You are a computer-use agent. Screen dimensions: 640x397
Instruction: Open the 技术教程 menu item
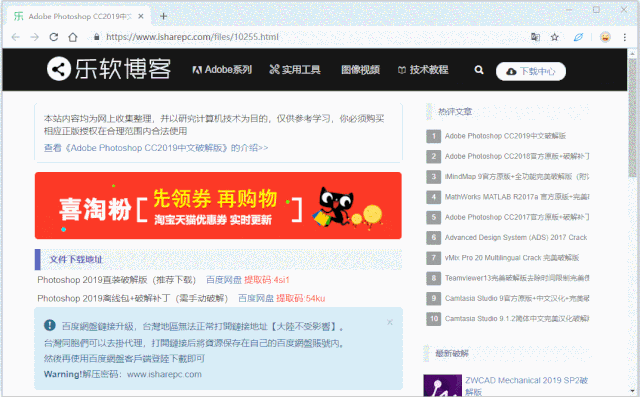pyautogui.click(x=423, y=70)
